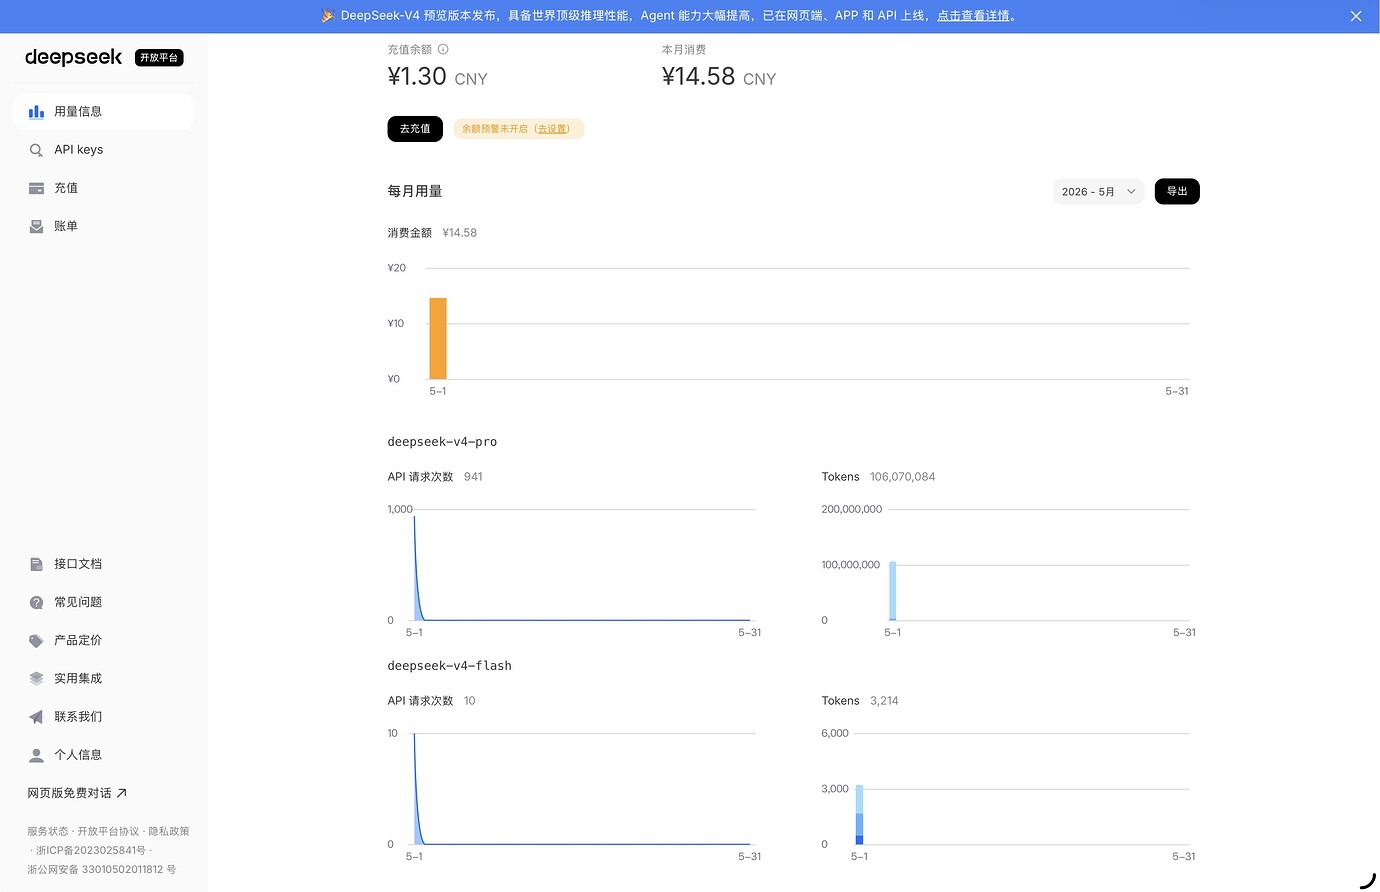Viewport: 1380px width, 892px height.
Task: Click the document icon beside 接口文档
Action: 36,564
